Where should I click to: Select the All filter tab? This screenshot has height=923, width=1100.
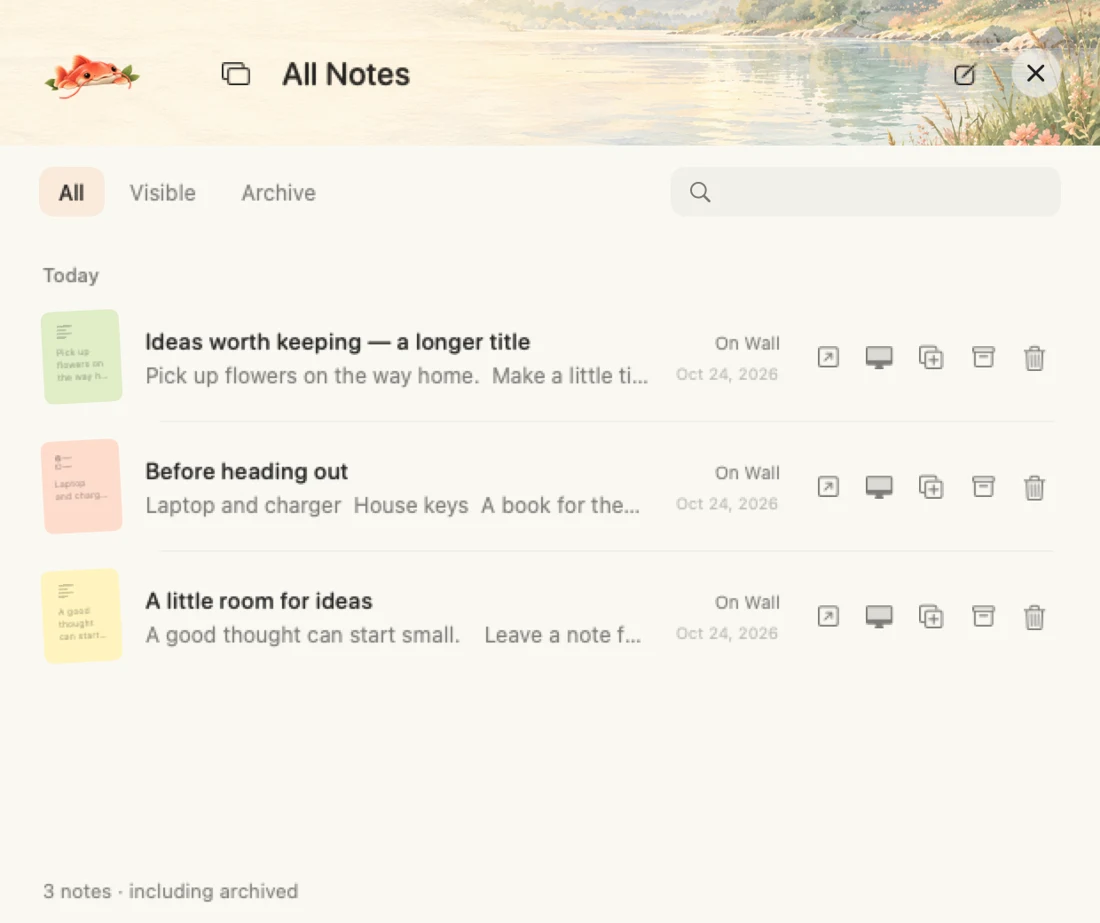[72, 192]
